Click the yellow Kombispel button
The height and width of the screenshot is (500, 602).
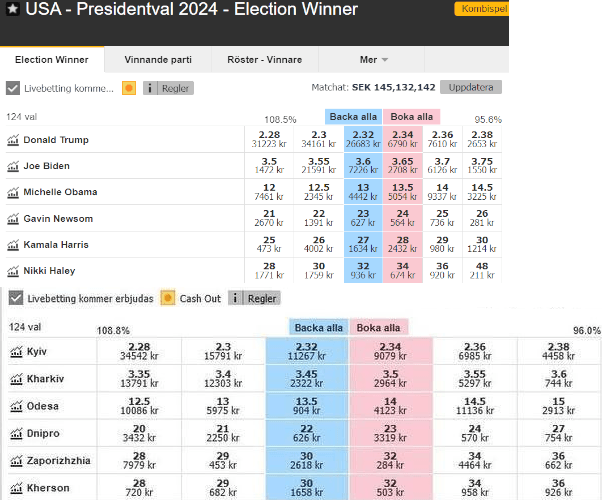482,9
